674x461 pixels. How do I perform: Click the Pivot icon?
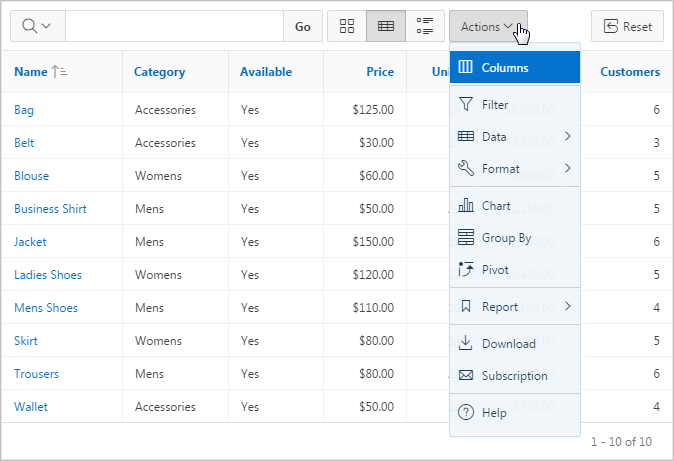point(465,270)
